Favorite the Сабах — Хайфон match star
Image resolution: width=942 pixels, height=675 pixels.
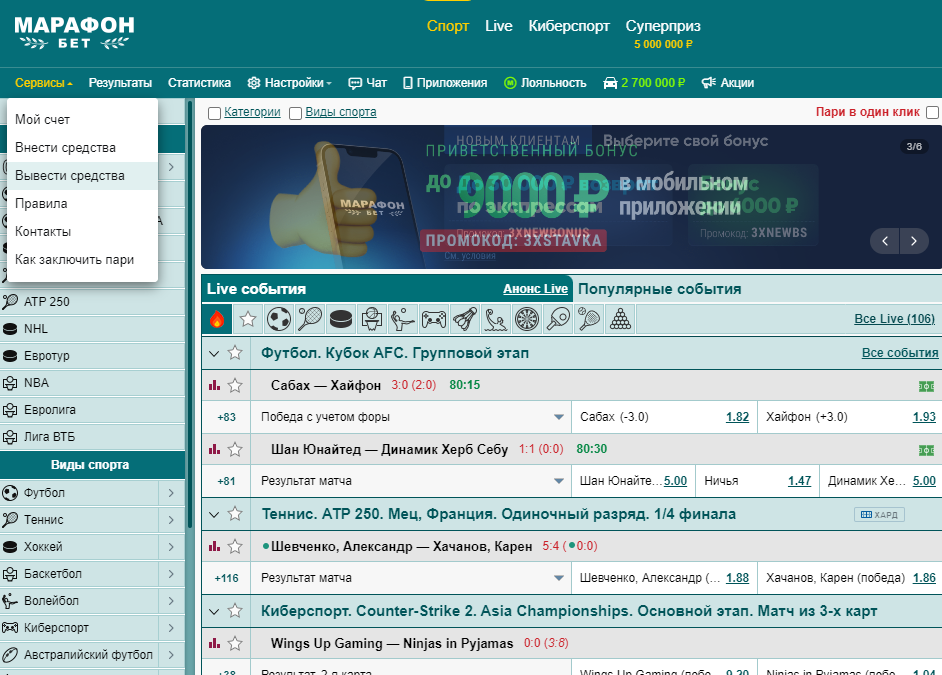tap(235, 385)
